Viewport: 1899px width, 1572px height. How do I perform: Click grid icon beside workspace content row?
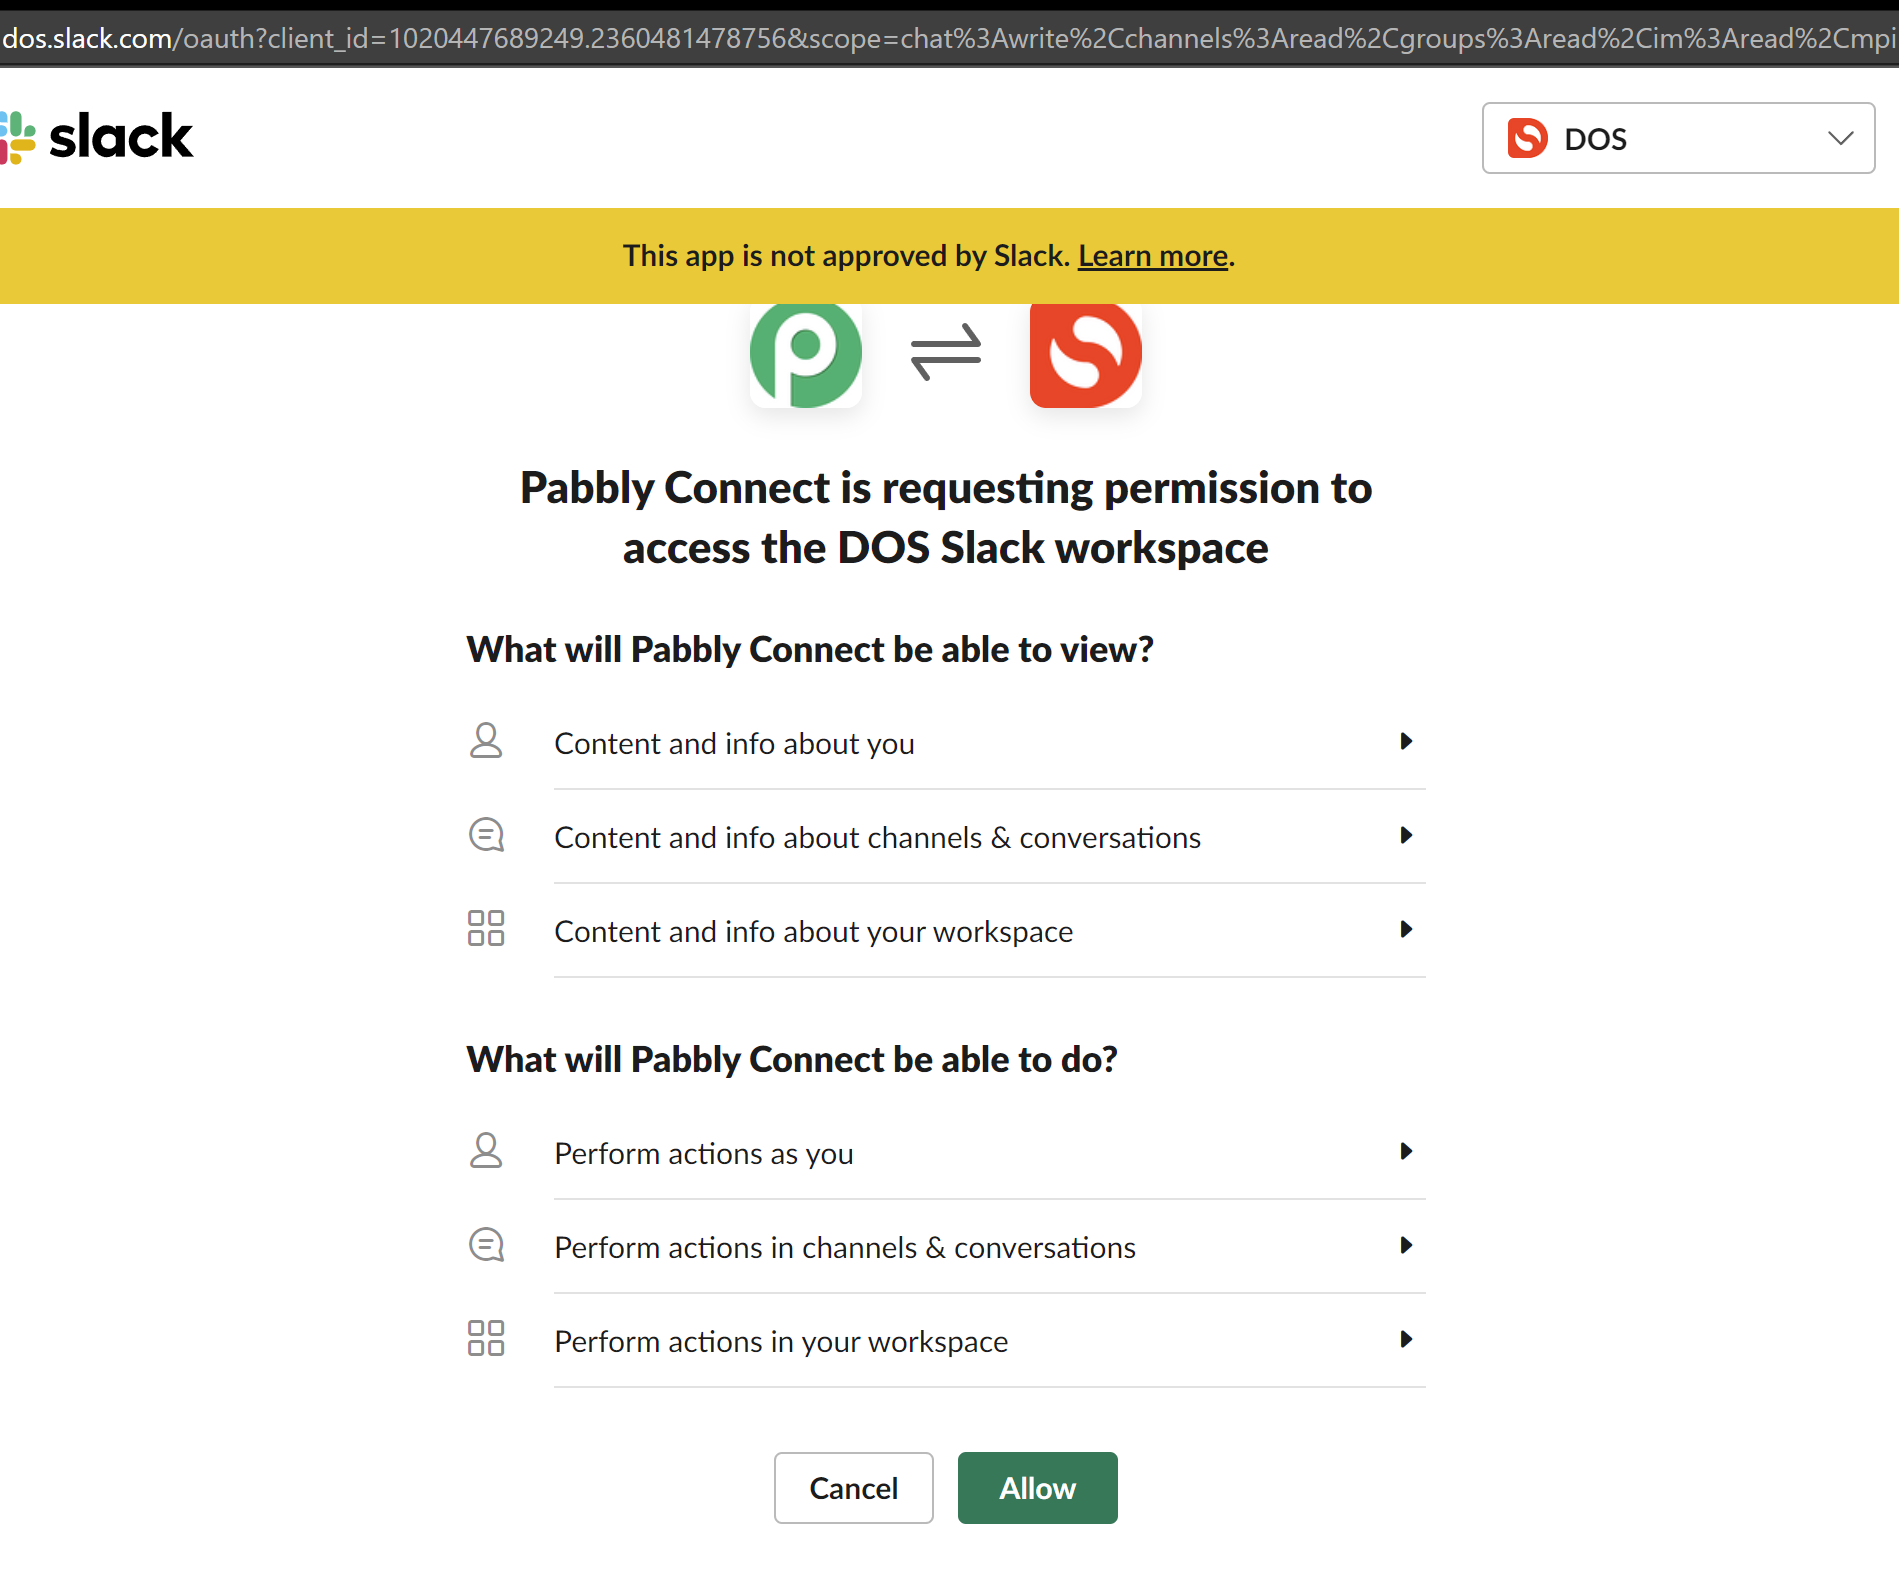[486, 928]
